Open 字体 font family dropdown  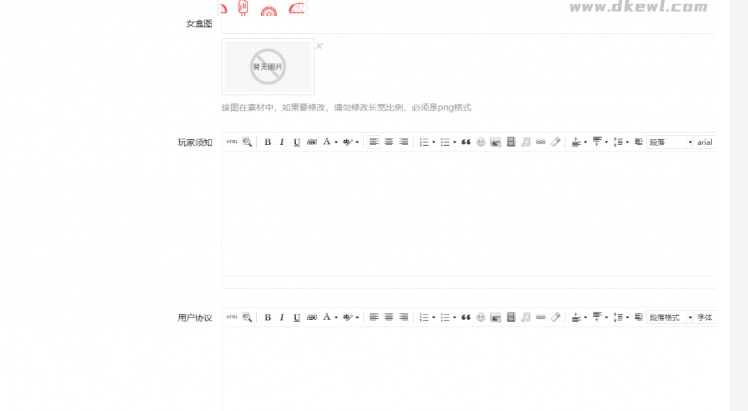coord(705,317)
